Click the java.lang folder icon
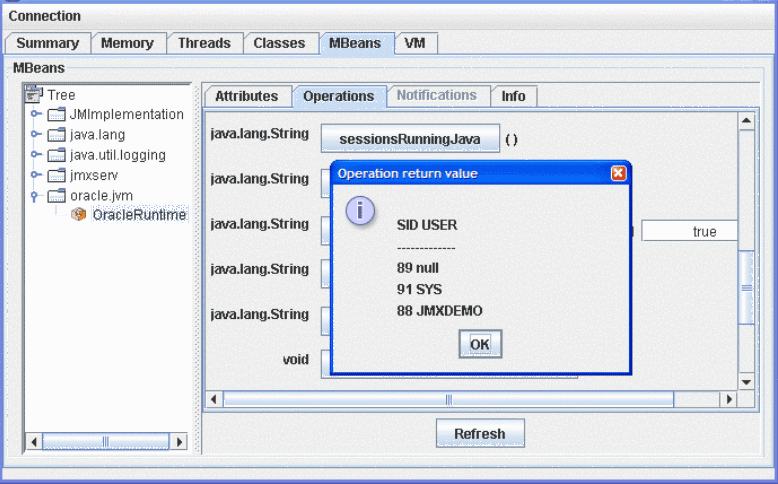 [56, 135]
